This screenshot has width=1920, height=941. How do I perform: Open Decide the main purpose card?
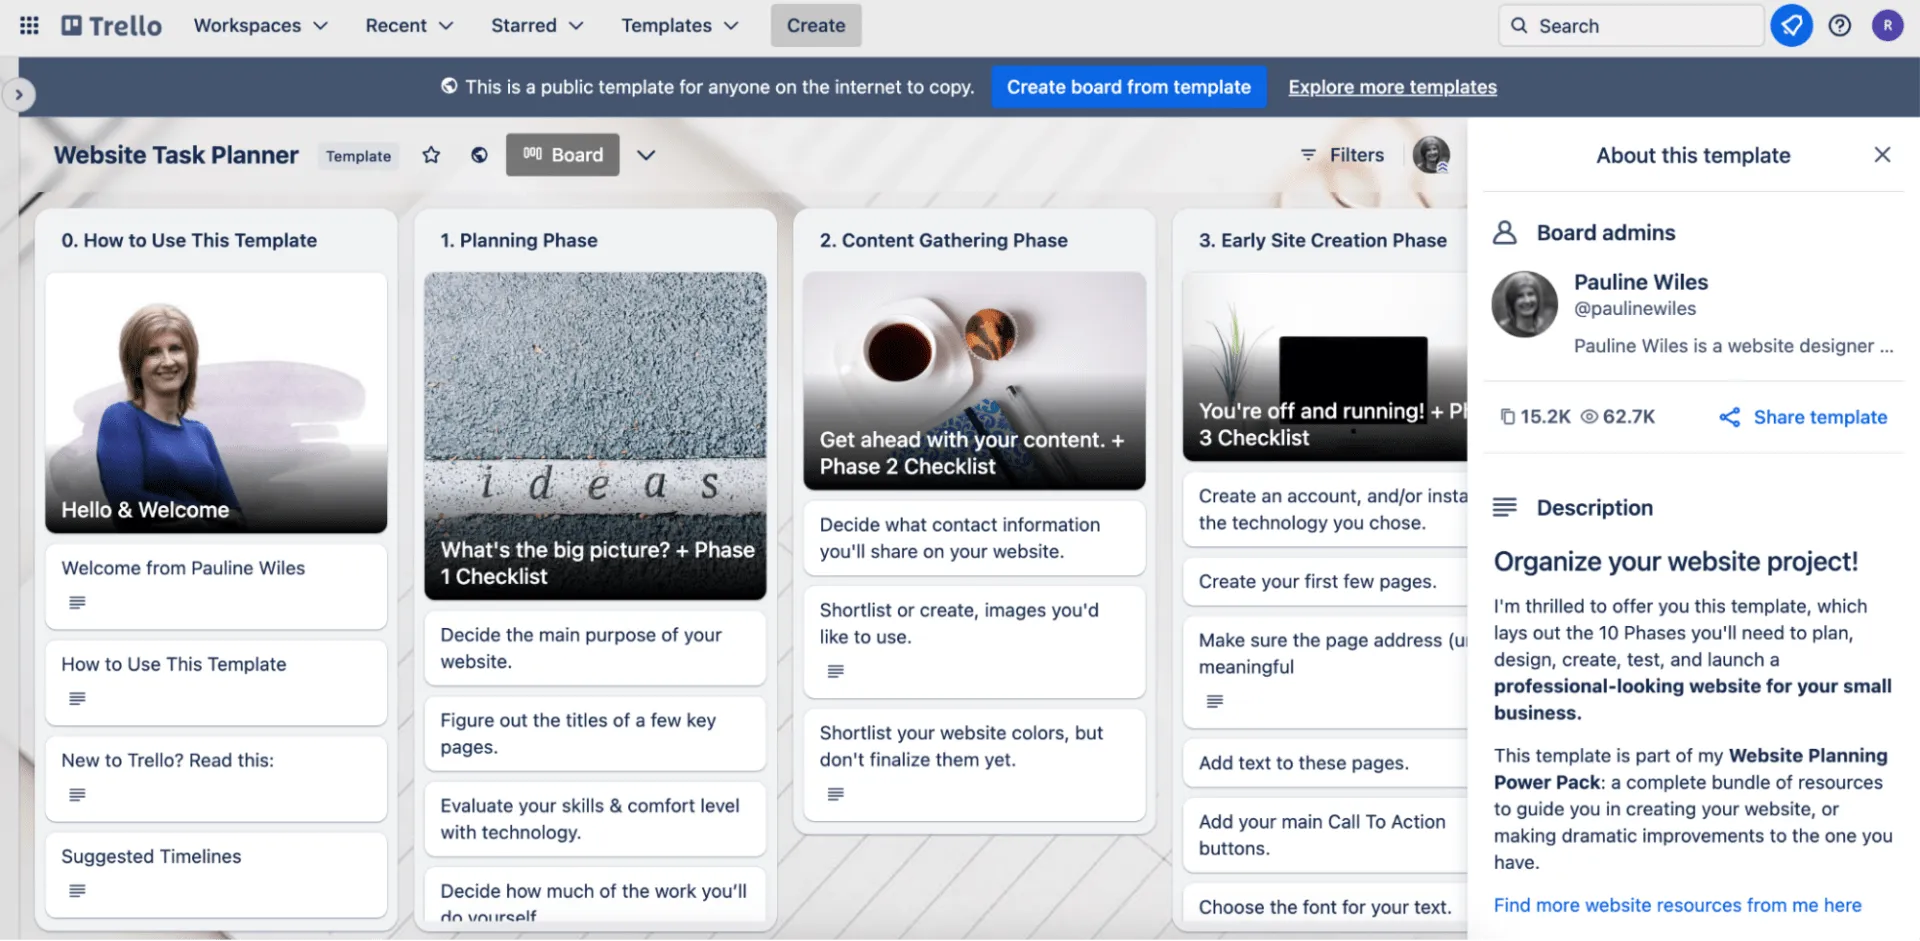tap(595, 648)
